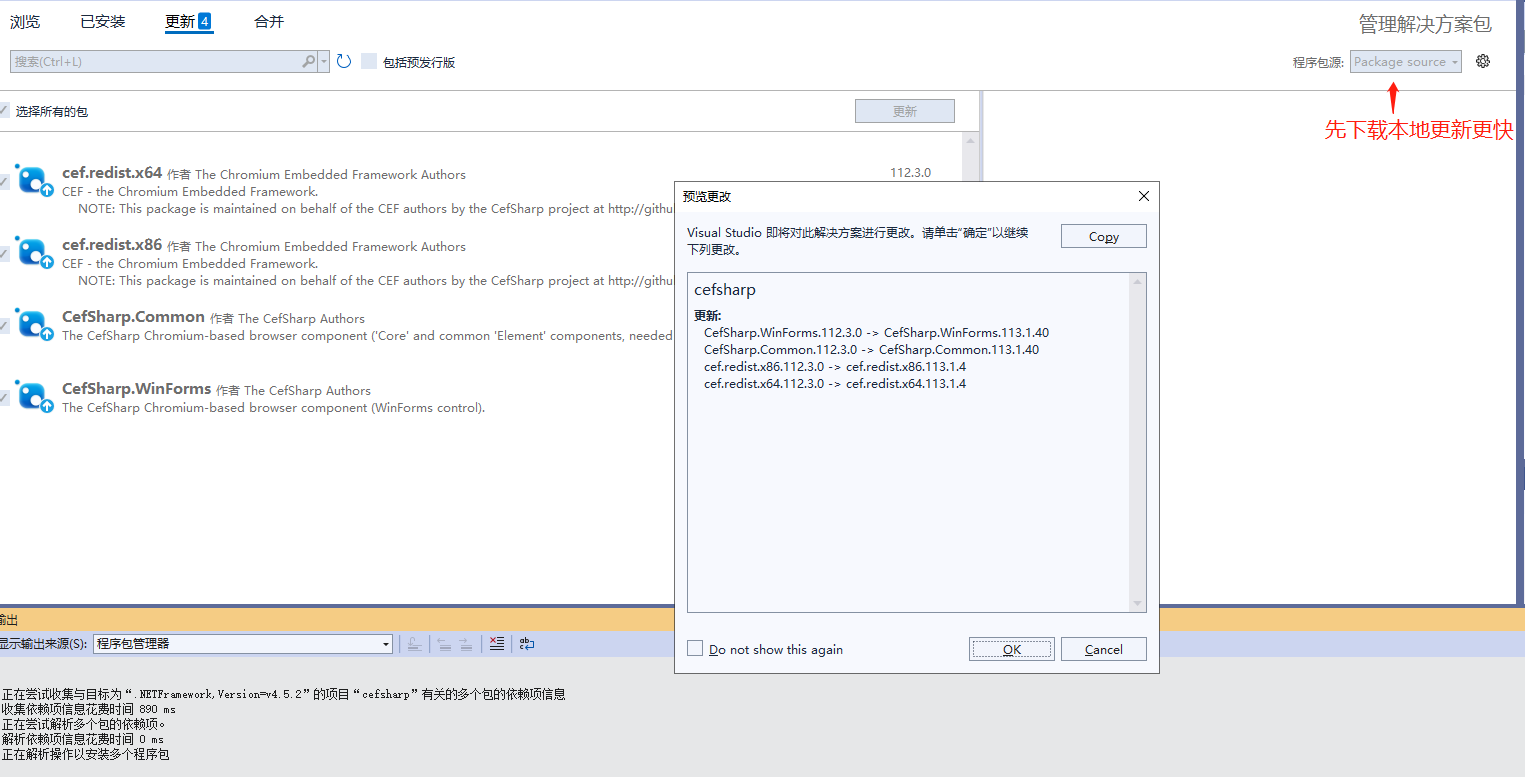This screenshot has height=777, width=1525.
Task: Toggle word wrap icon in output toolbar
Action: tap(527, 644)
